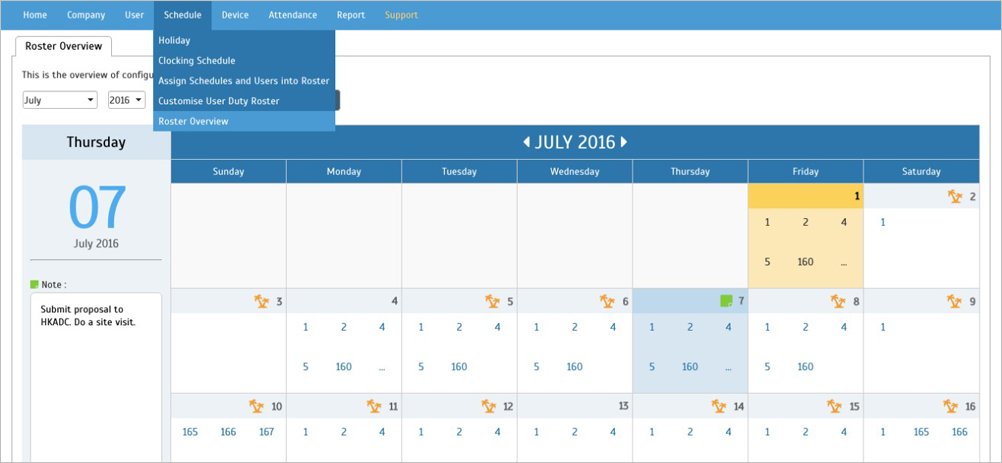Open the Device menu
Viewport: 1002px width, 463px height.
[x=235, y=15]
